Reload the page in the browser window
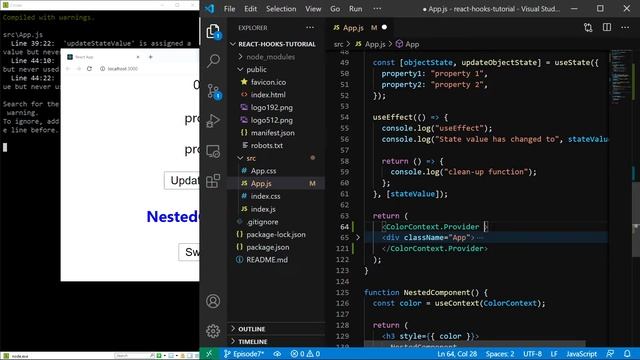 click(89, 69)
